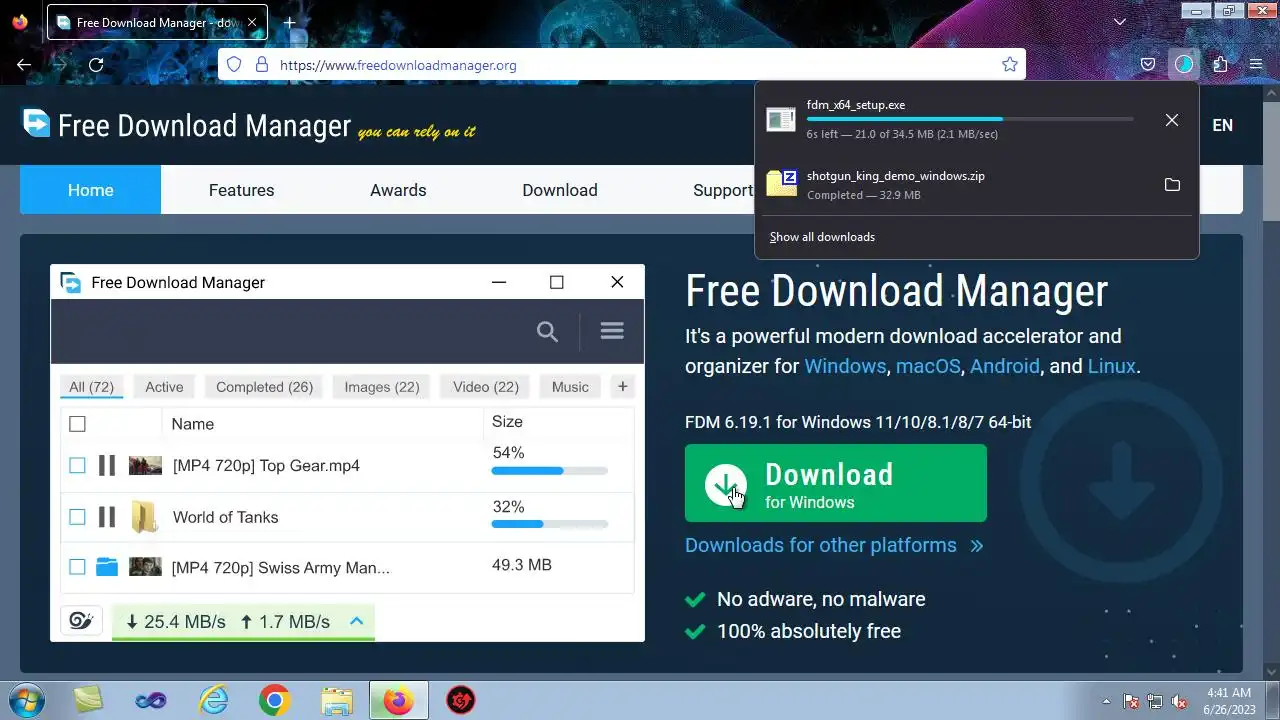
Task: Select the Completed (26) filter
Action: (264, 387)
